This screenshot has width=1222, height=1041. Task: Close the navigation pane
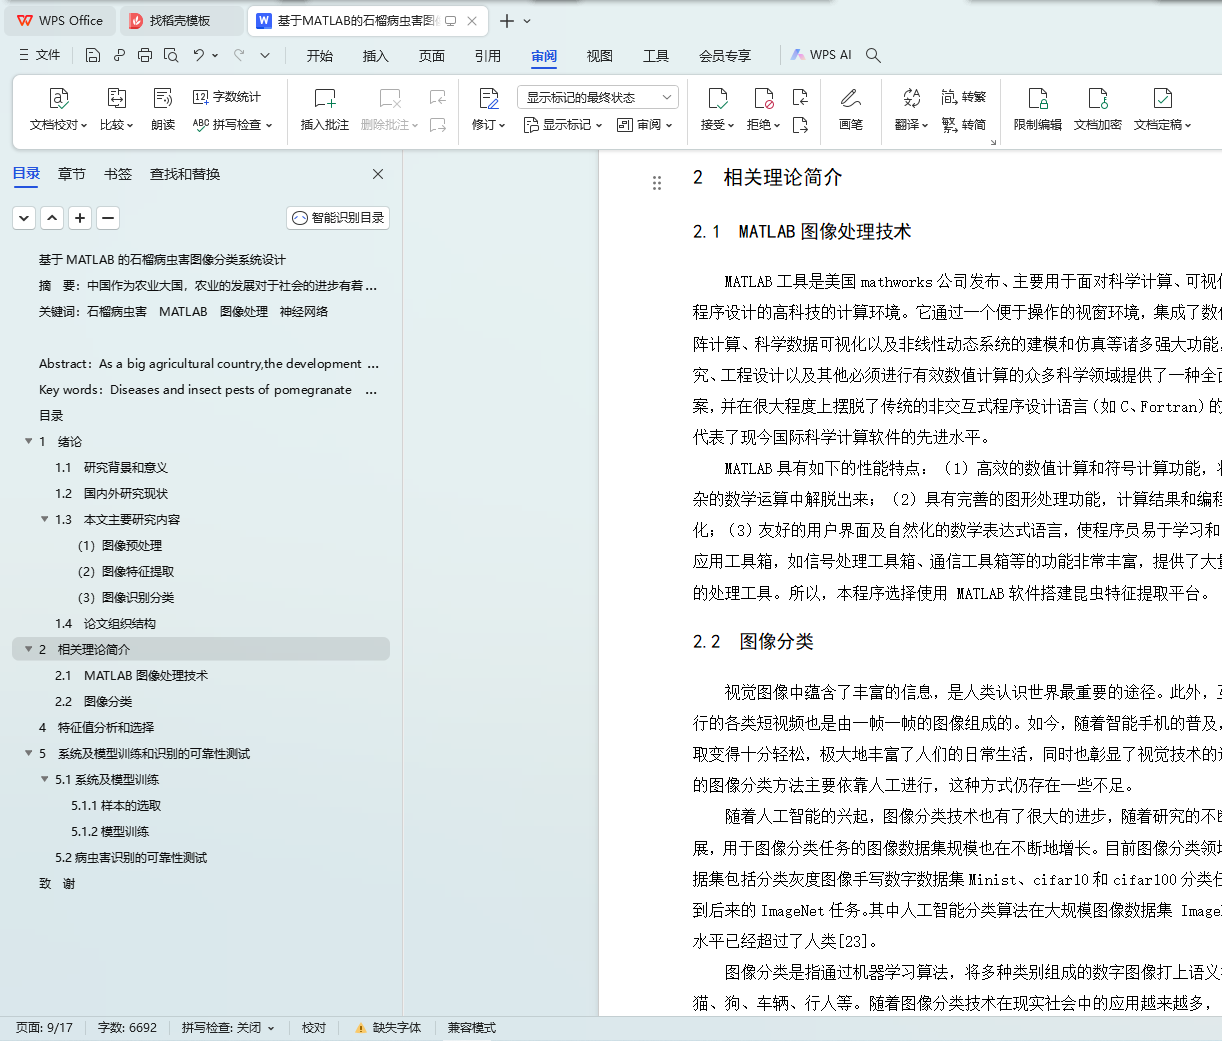378,174
